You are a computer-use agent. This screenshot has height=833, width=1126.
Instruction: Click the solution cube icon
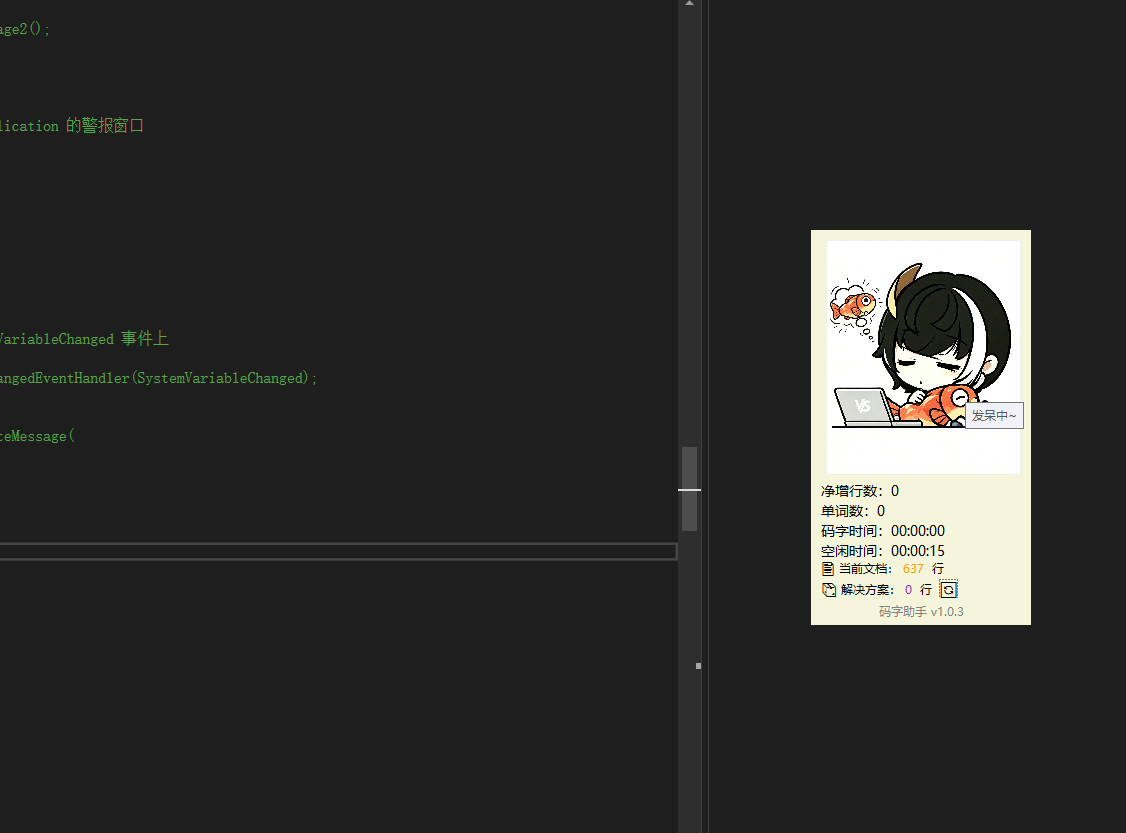click(x=829, y=590)
